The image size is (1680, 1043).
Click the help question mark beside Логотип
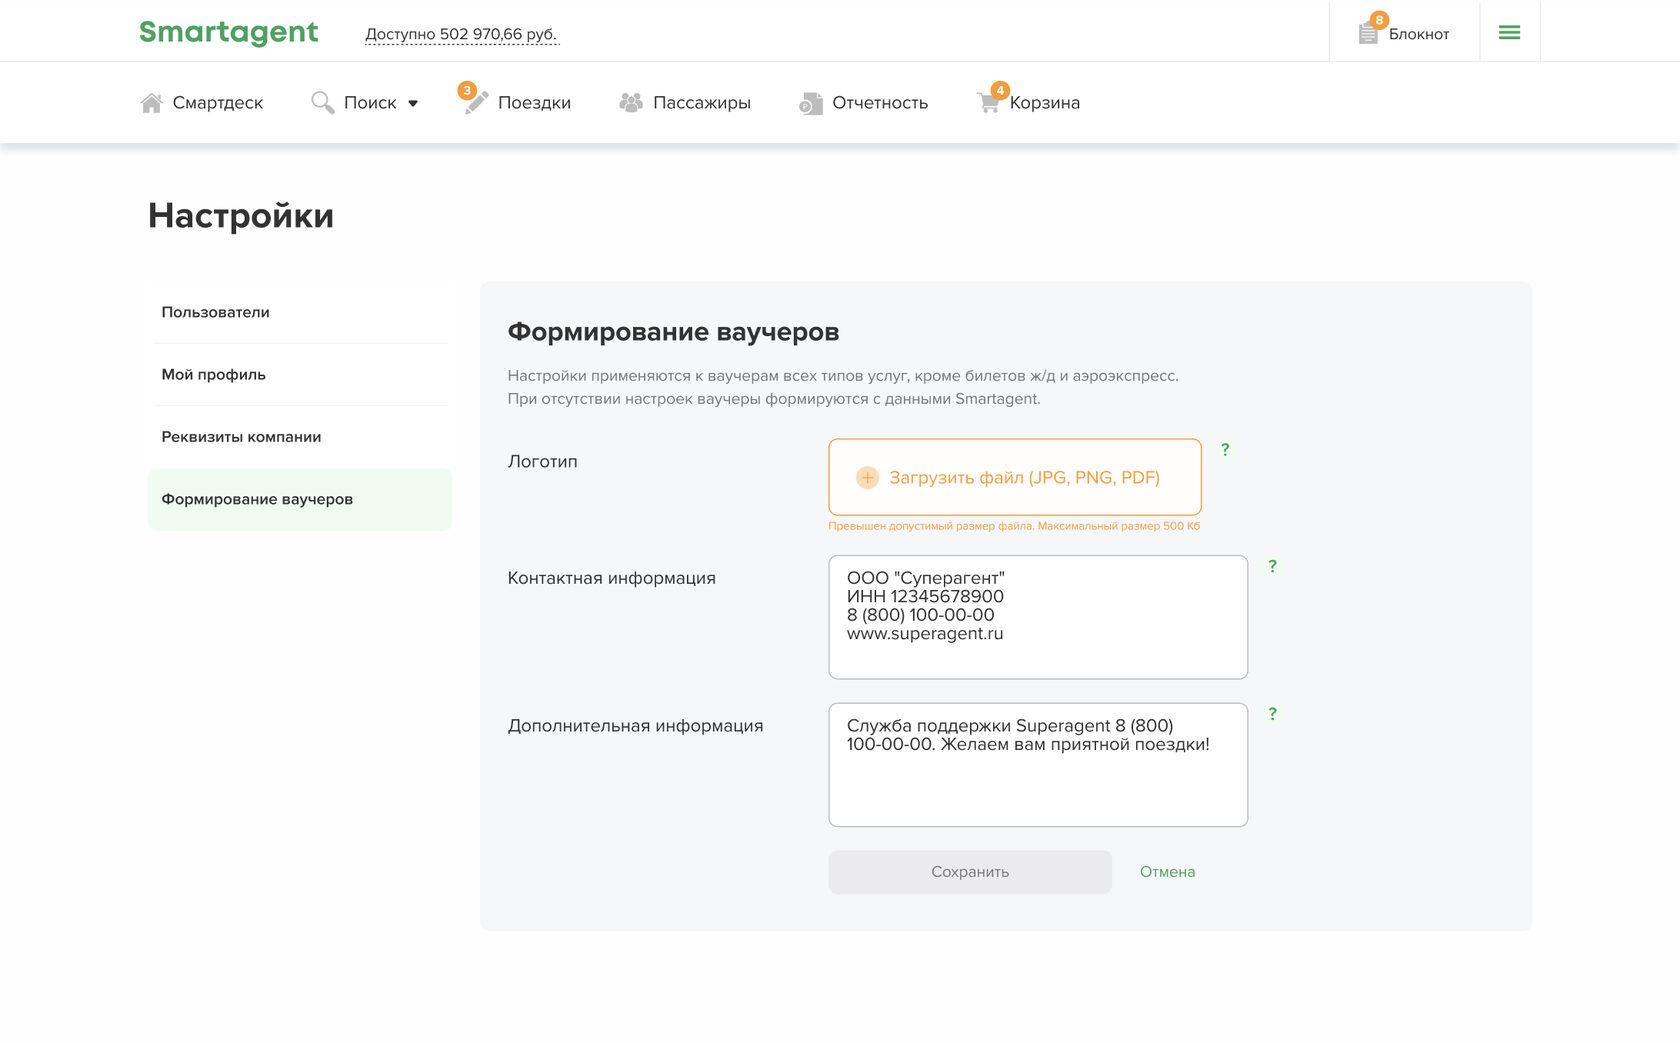[x=1225, y=450]
